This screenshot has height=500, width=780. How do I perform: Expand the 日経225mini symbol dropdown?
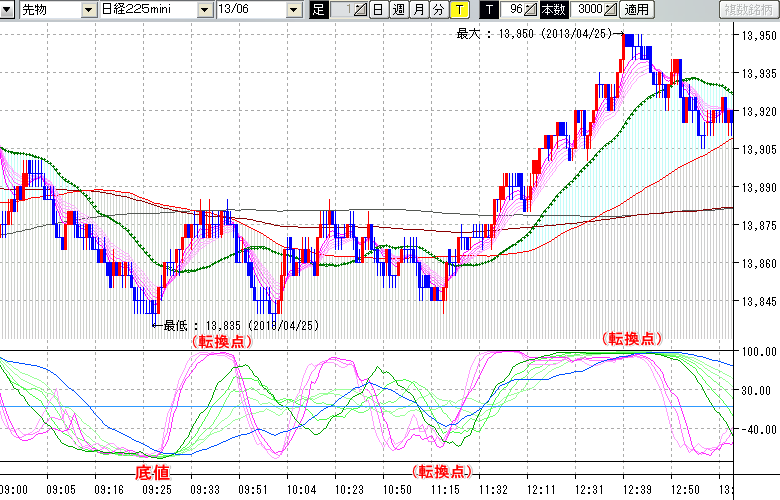(x=205, y=10)
